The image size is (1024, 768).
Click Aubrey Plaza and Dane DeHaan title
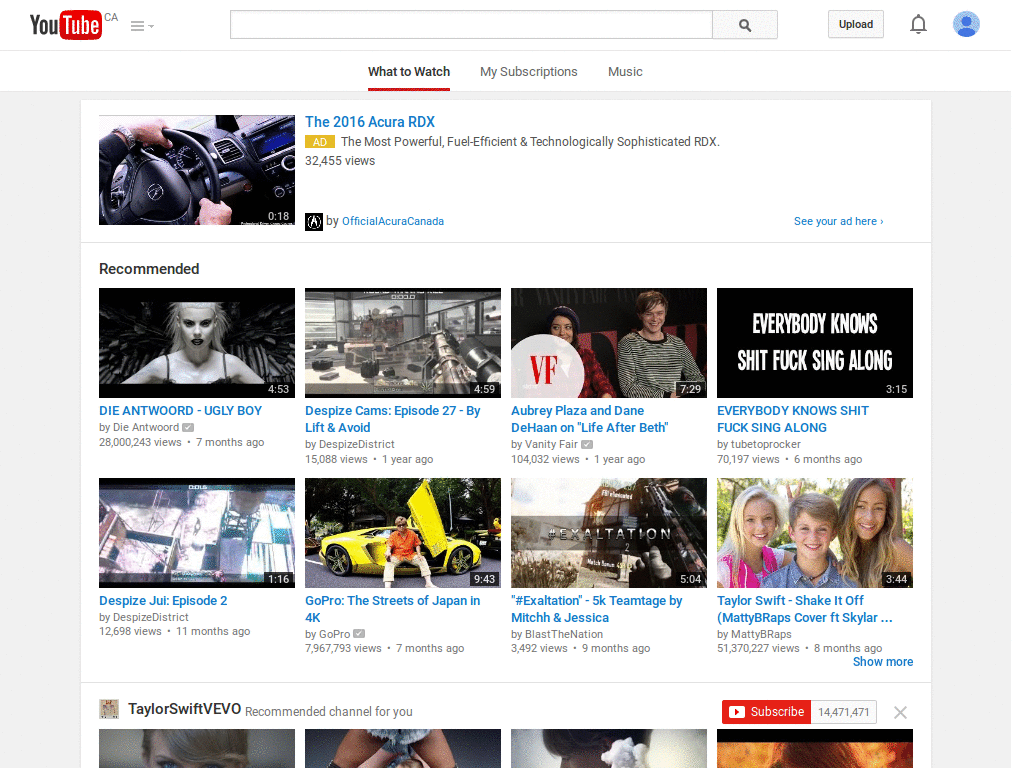click(x=590, y=419)
